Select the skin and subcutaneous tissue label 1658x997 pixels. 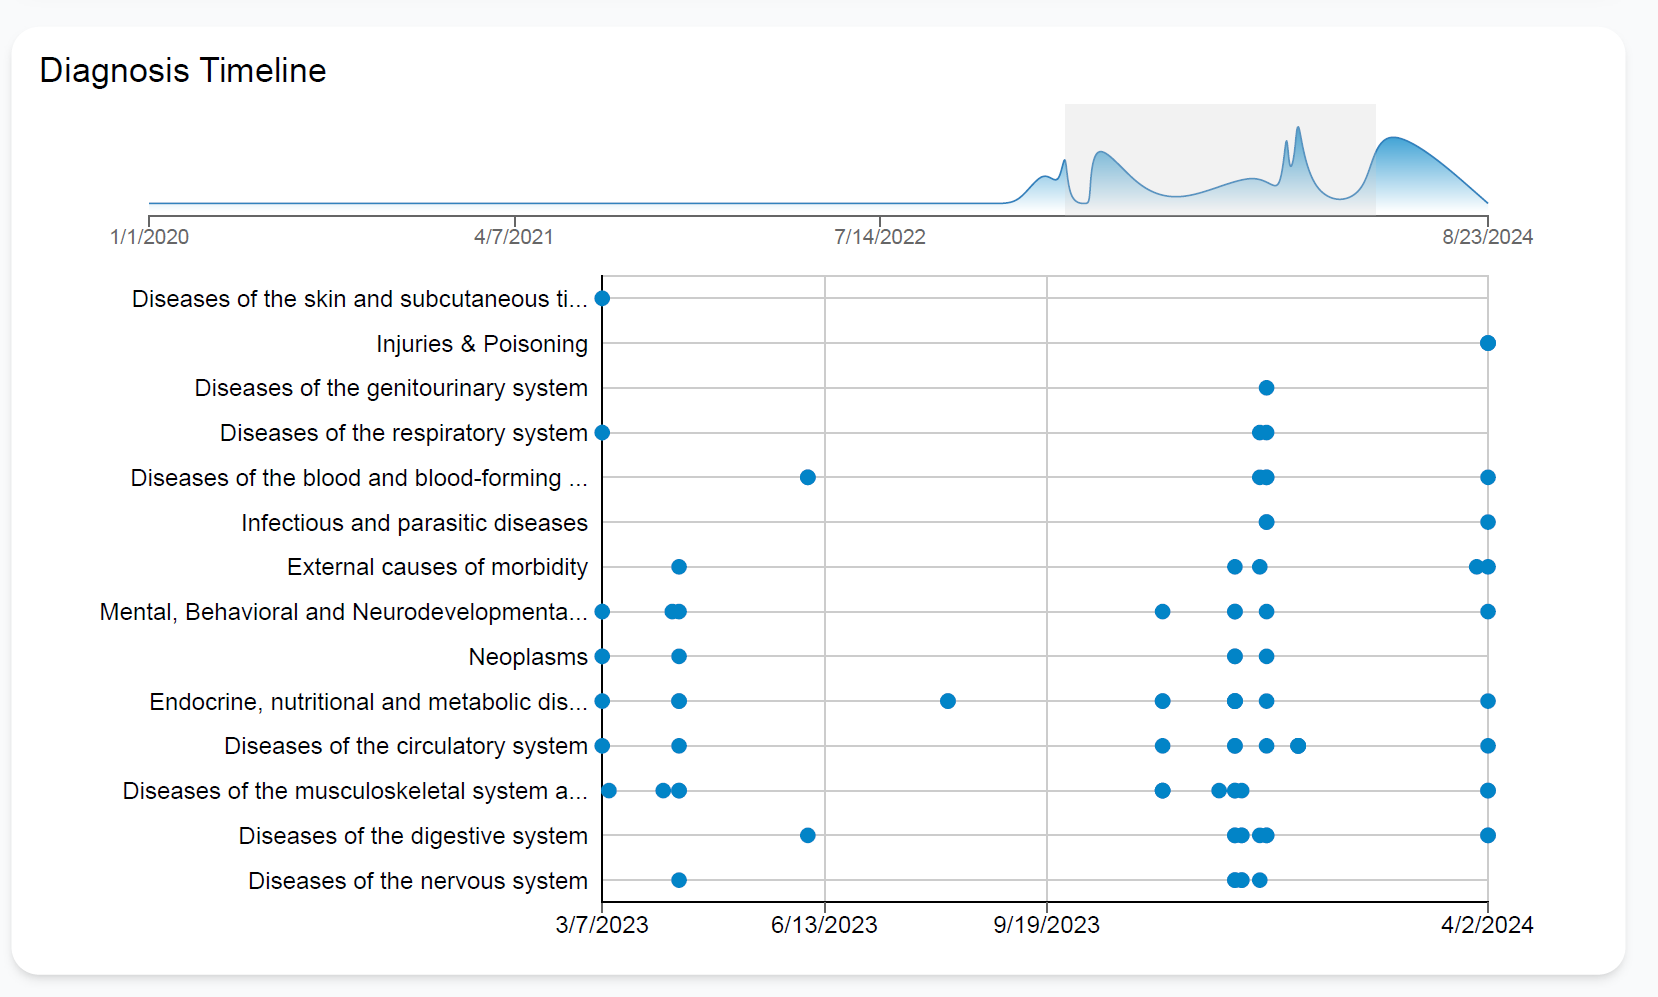coord(360,299)
